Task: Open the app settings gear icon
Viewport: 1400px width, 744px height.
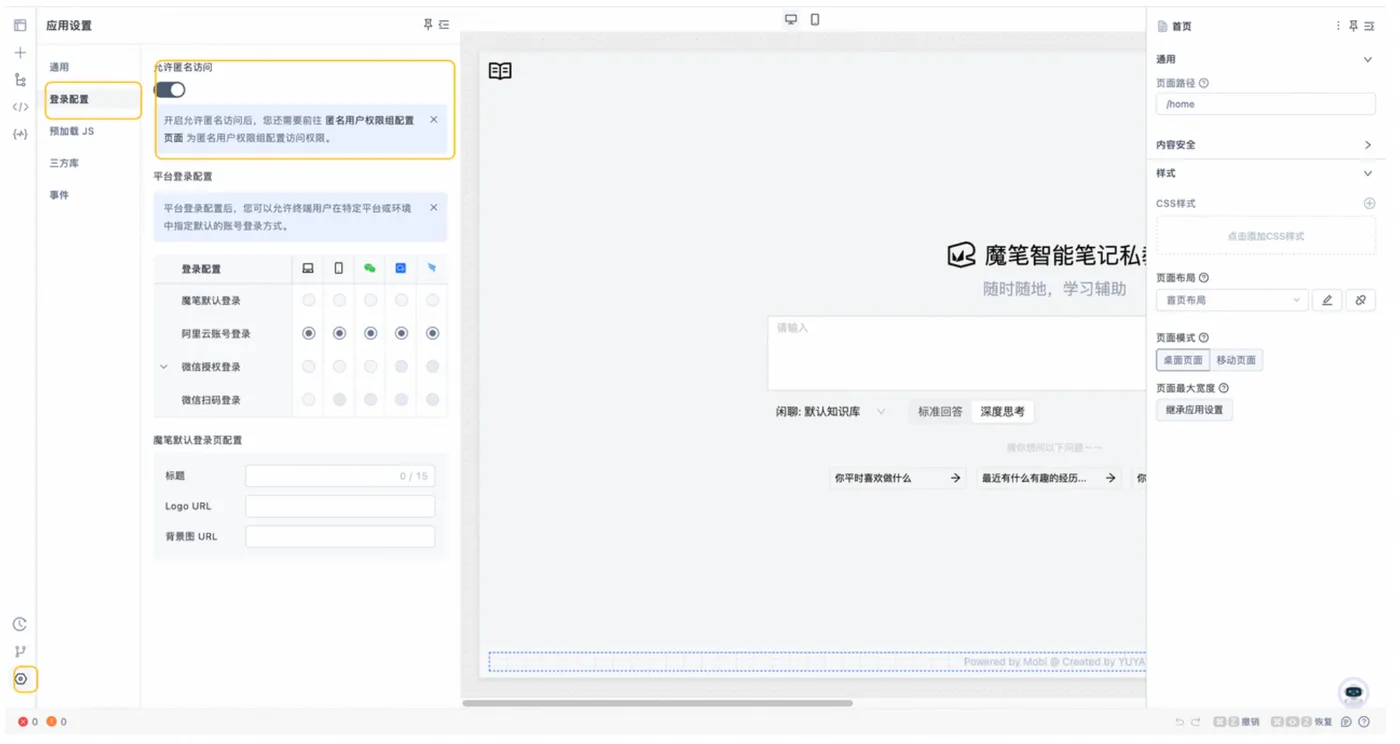Action: pos(21,679)
